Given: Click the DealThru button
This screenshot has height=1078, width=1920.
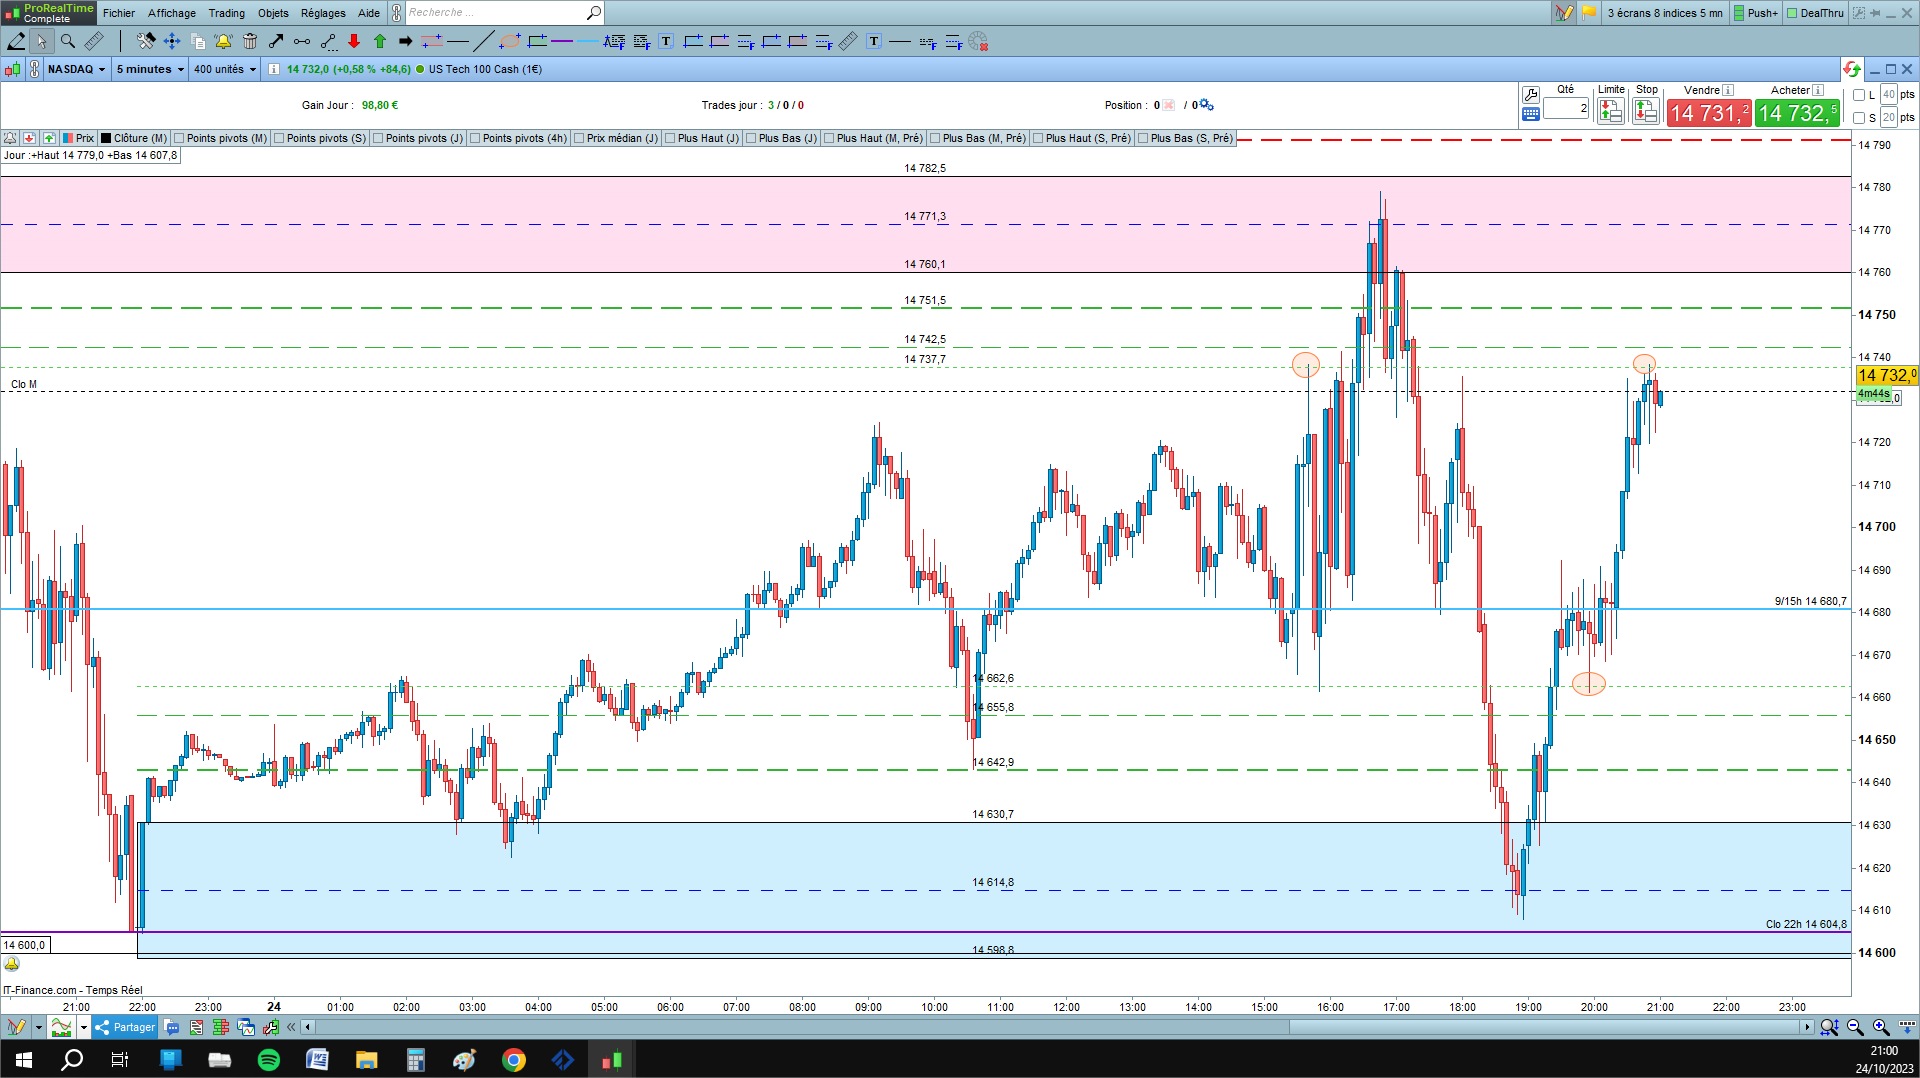Looking at the screenshot, I should (x=1815, y=13).
